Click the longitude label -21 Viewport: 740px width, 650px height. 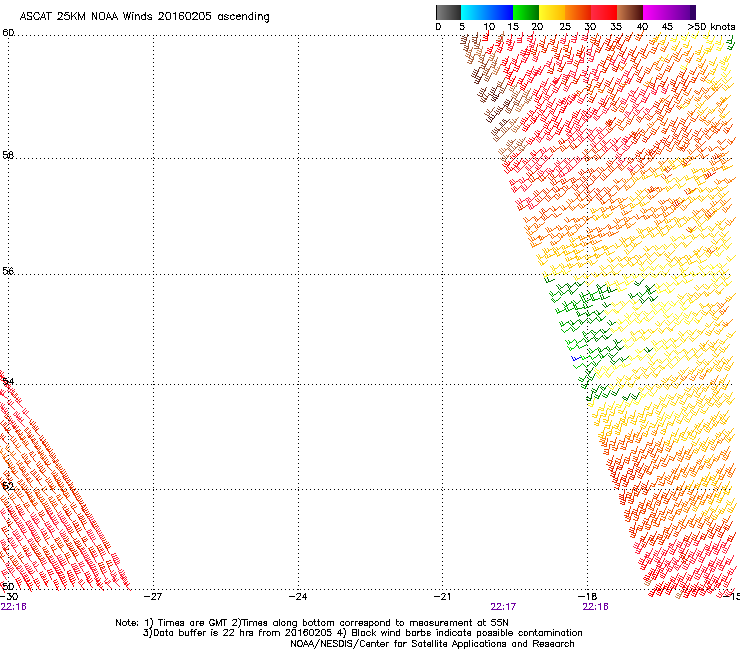click(x=443, y=597)
